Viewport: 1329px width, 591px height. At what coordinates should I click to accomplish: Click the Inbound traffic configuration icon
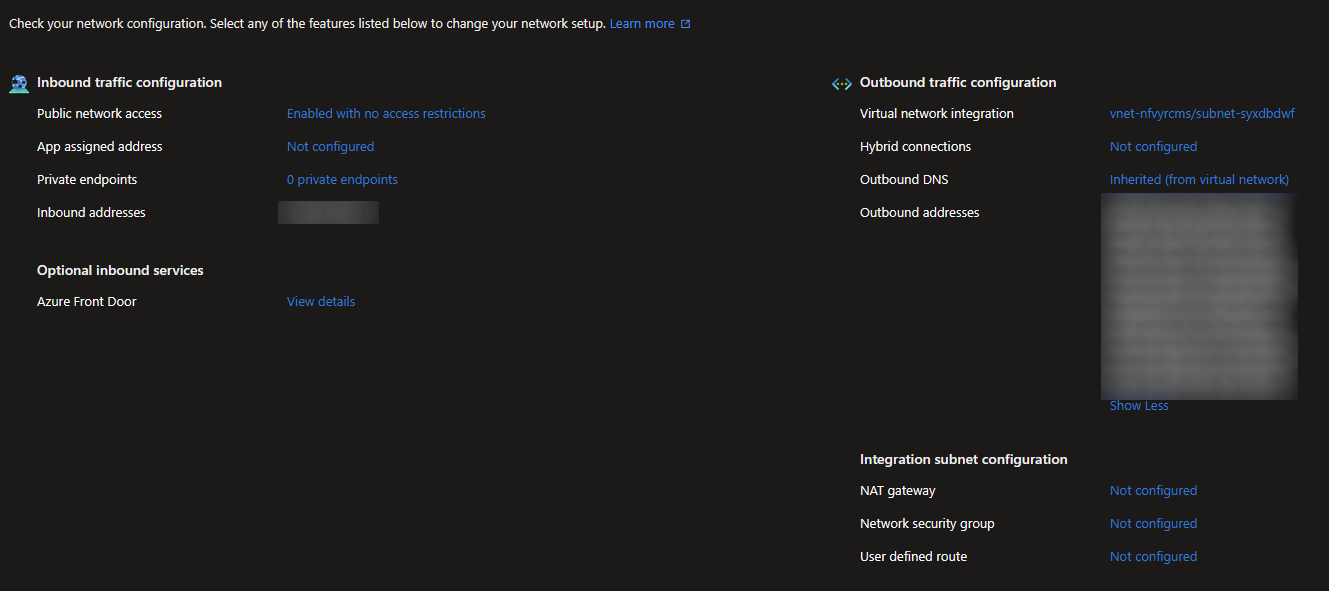click(19, 84)
